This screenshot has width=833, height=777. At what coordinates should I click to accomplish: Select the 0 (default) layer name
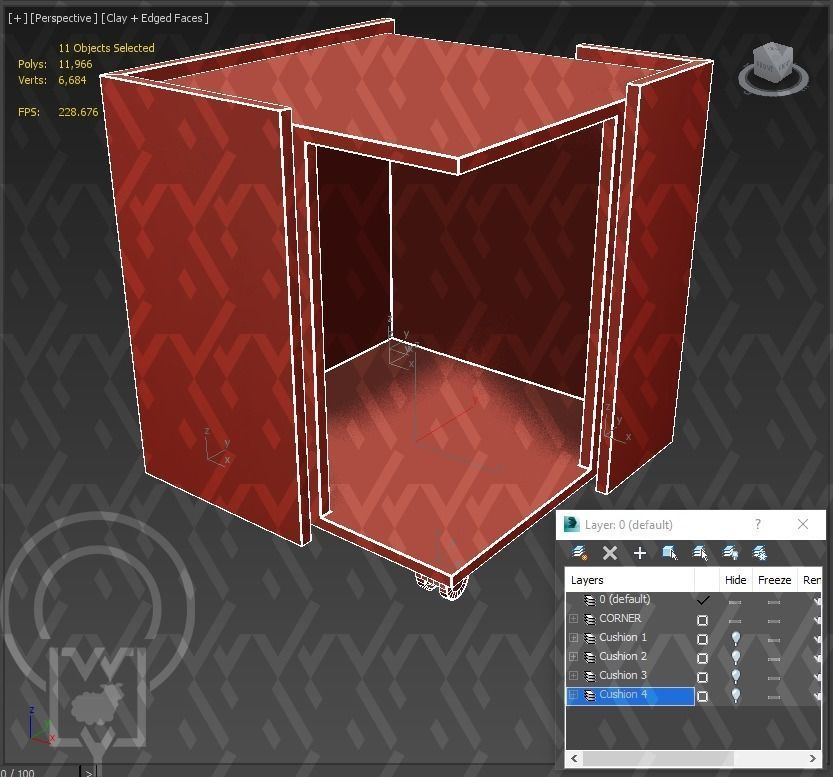pos(625,599)
